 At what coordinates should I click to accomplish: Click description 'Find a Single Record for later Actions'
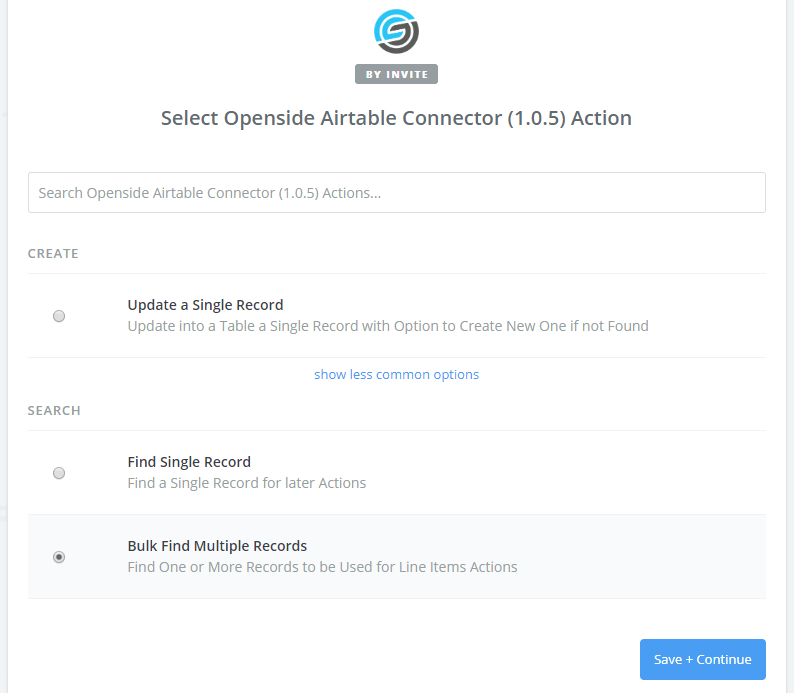click(247, 483)
